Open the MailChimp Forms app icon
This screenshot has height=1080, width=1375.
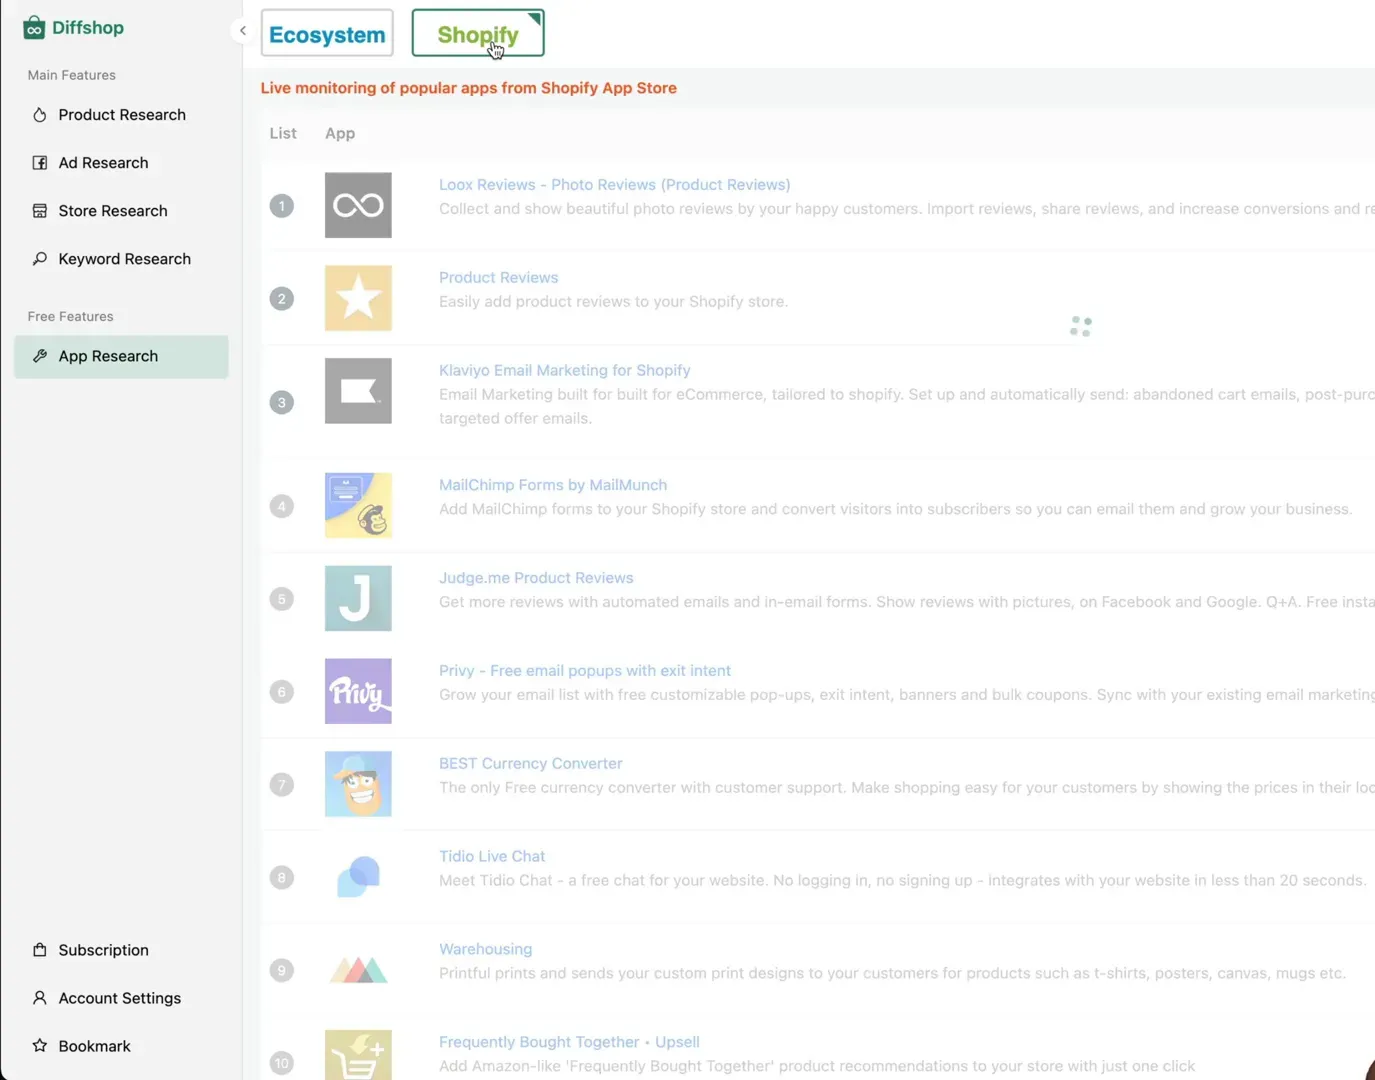[358, 506]
